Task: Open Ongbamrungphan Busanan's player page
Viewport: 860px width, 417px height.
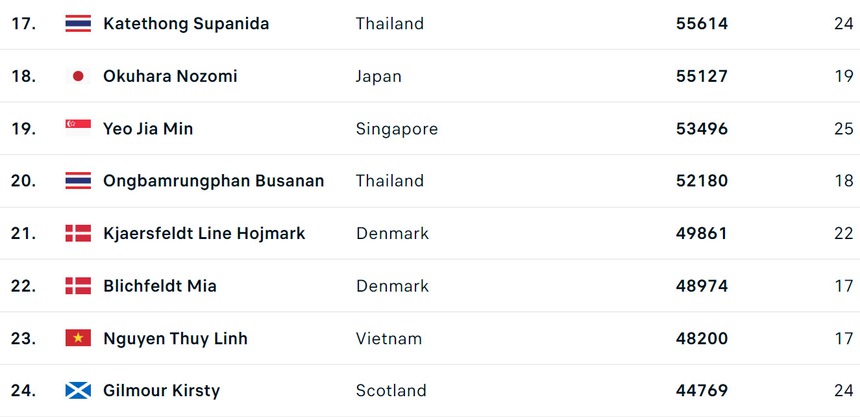Action: pyautogui.click(x=214, y=181)
